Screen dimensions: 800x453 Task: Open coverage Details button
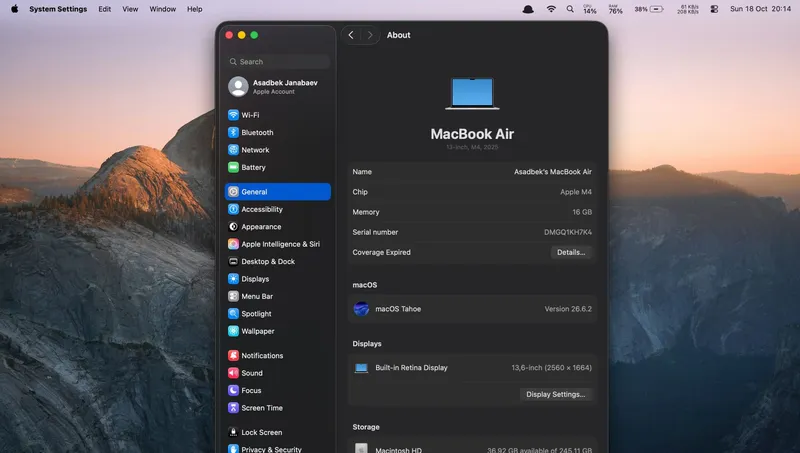(571, 252)
